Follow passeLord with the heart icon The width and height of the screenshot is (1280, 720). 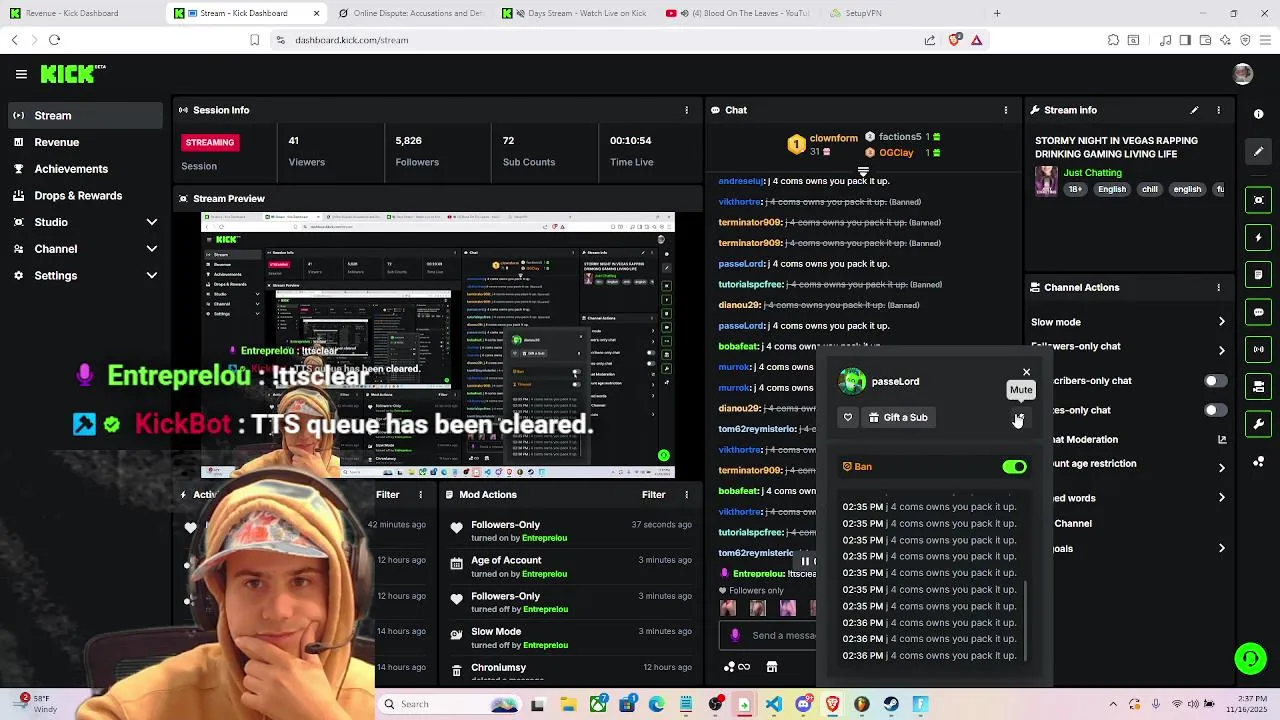tap(848, 417)
